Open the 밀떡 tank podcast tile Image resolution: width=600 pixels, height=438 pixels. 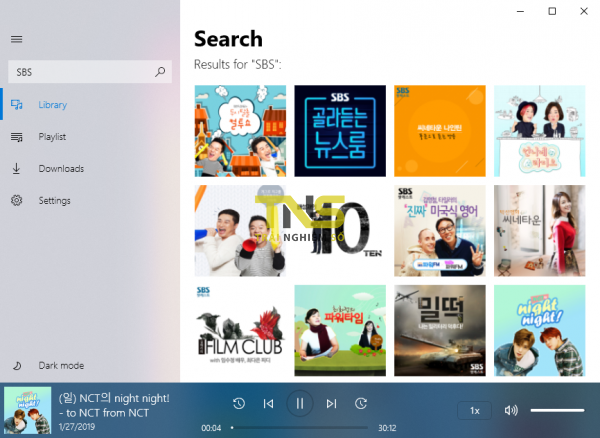[x=440, y=331]
